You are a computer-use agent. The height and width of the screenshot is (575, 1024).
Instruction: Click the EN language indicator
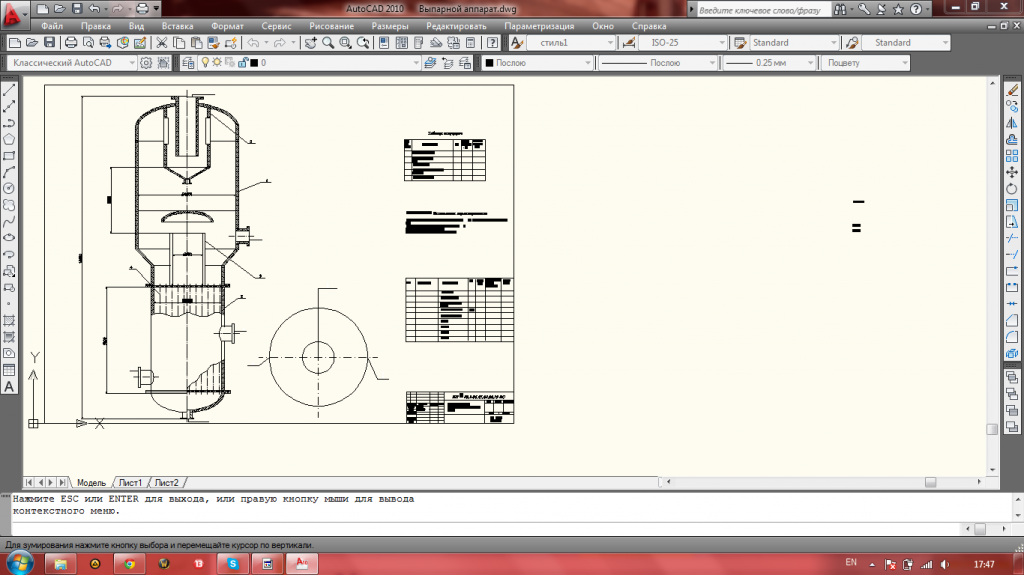pos(851,563)
